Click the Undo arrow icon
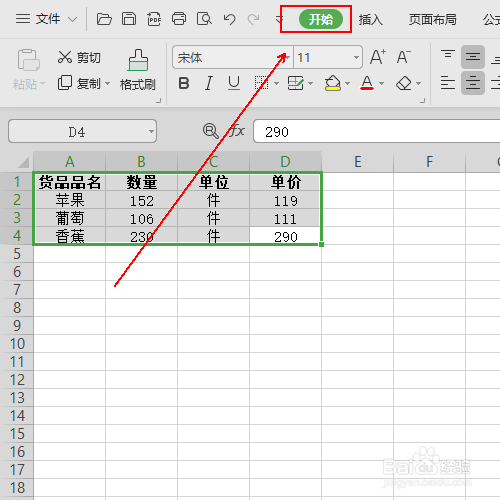The image size is (500, 500). 229,19
